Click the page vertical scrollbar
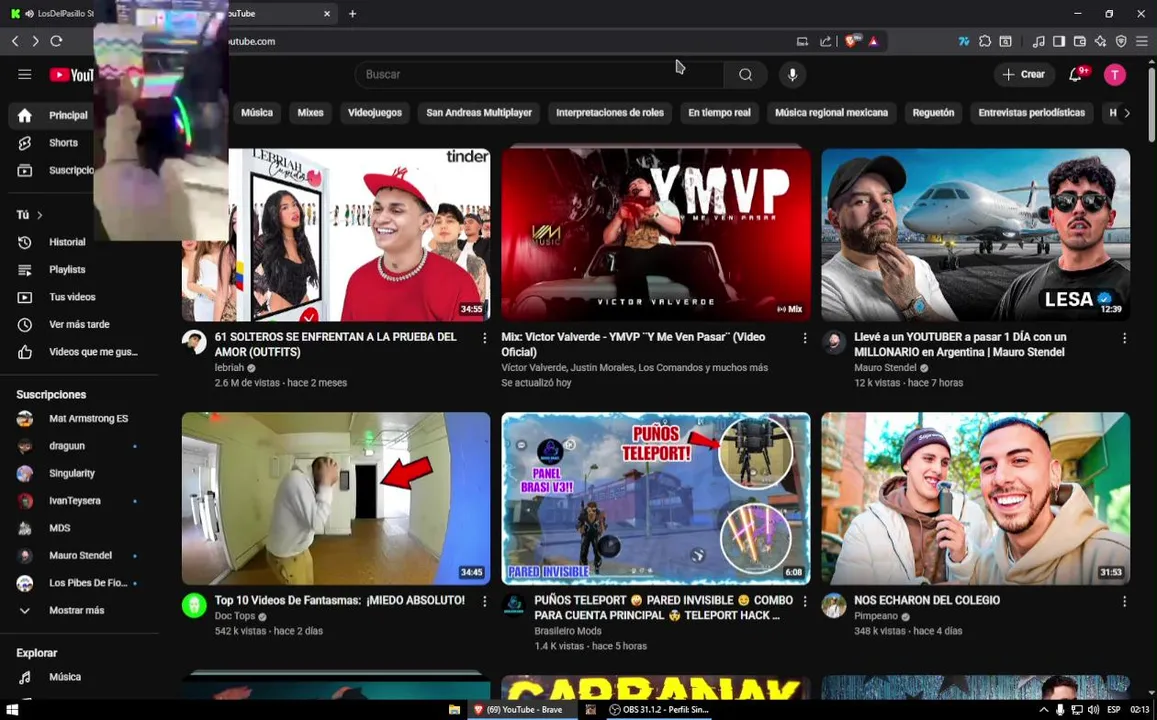This screenshot has height=720, width=1157. (1151, 103)
